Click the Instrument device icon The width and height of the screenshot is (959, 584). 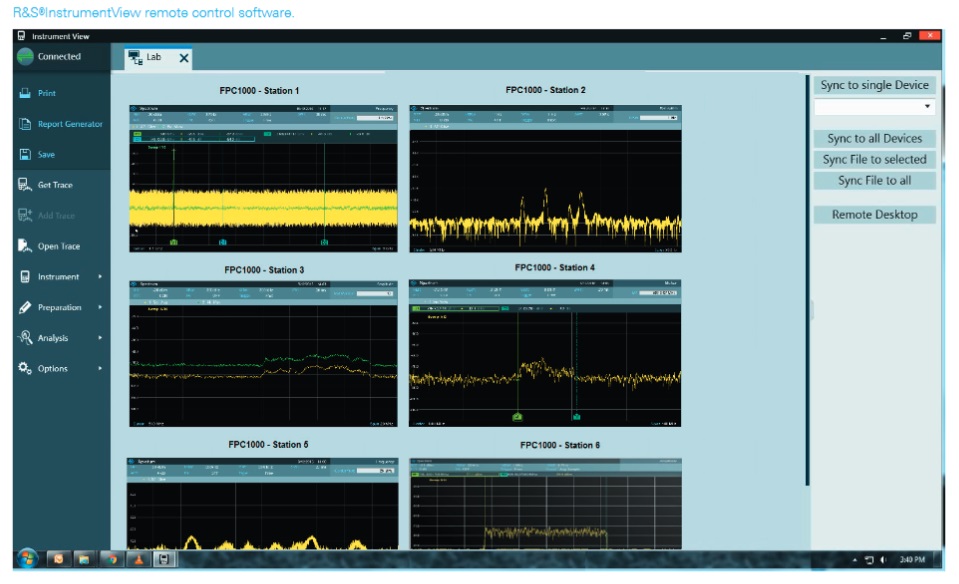tap(24, 276)
